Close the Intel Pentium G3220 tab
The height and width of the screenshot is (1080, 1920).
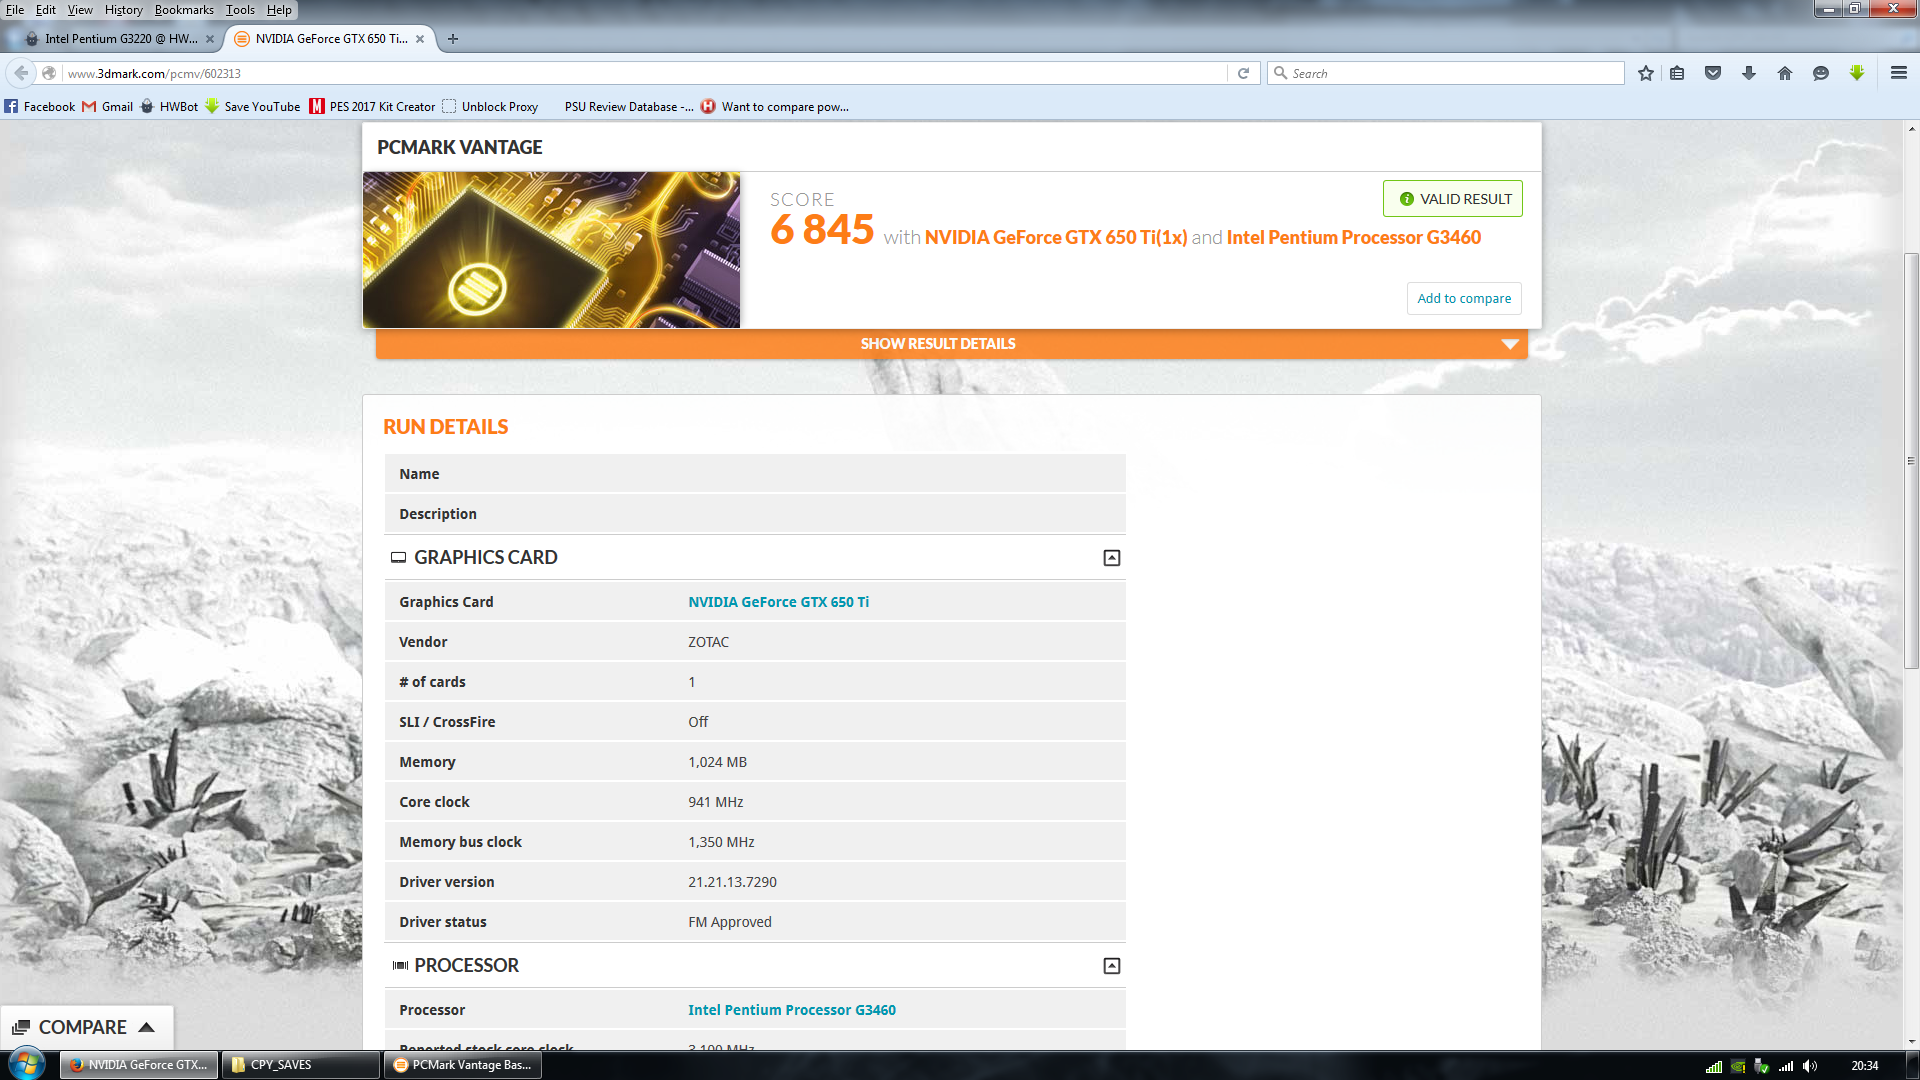[x=210, y=39]
